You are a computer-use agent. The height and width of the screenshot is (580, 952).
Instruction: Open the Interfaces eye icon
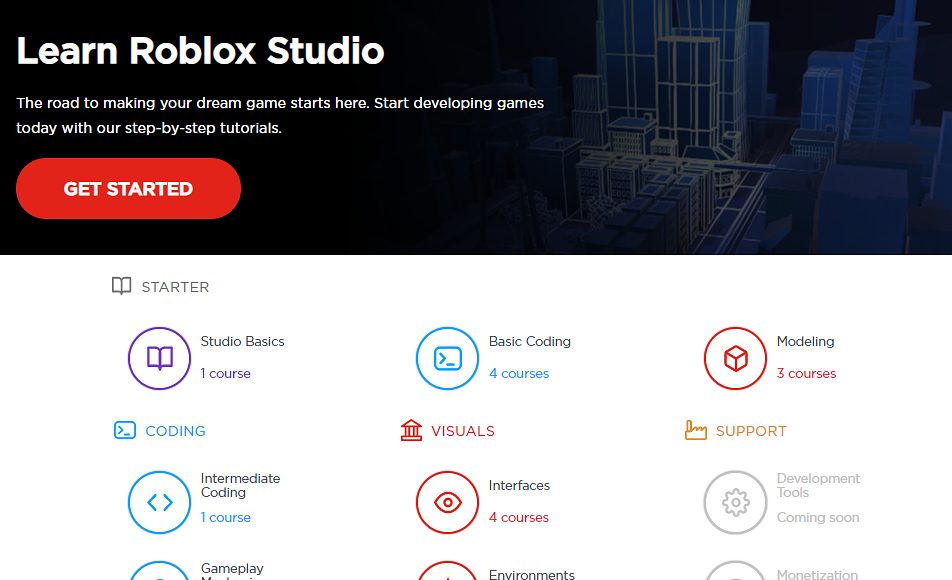point(447,502)
